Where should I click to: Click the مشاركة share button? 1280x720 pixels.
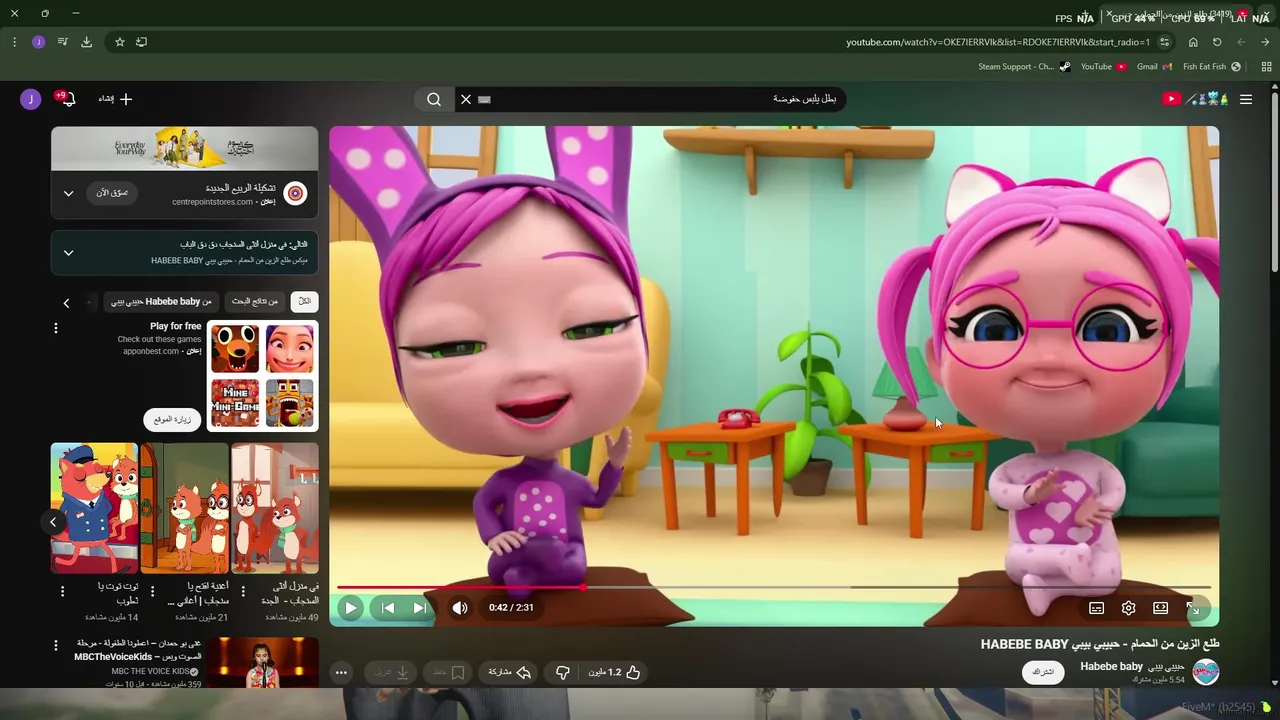(508, 673)
